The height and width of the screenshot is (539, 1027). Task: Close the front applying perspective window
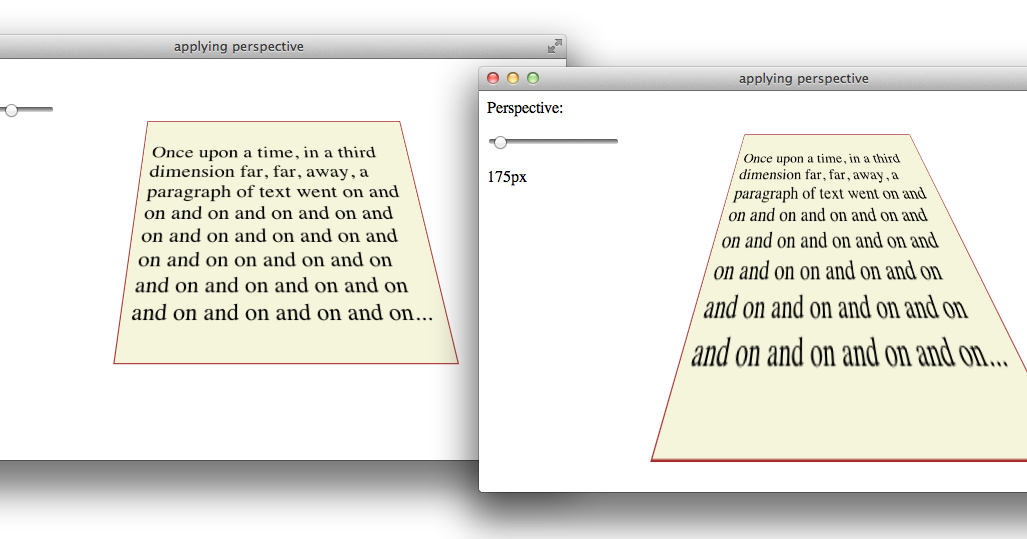(493, 78)
